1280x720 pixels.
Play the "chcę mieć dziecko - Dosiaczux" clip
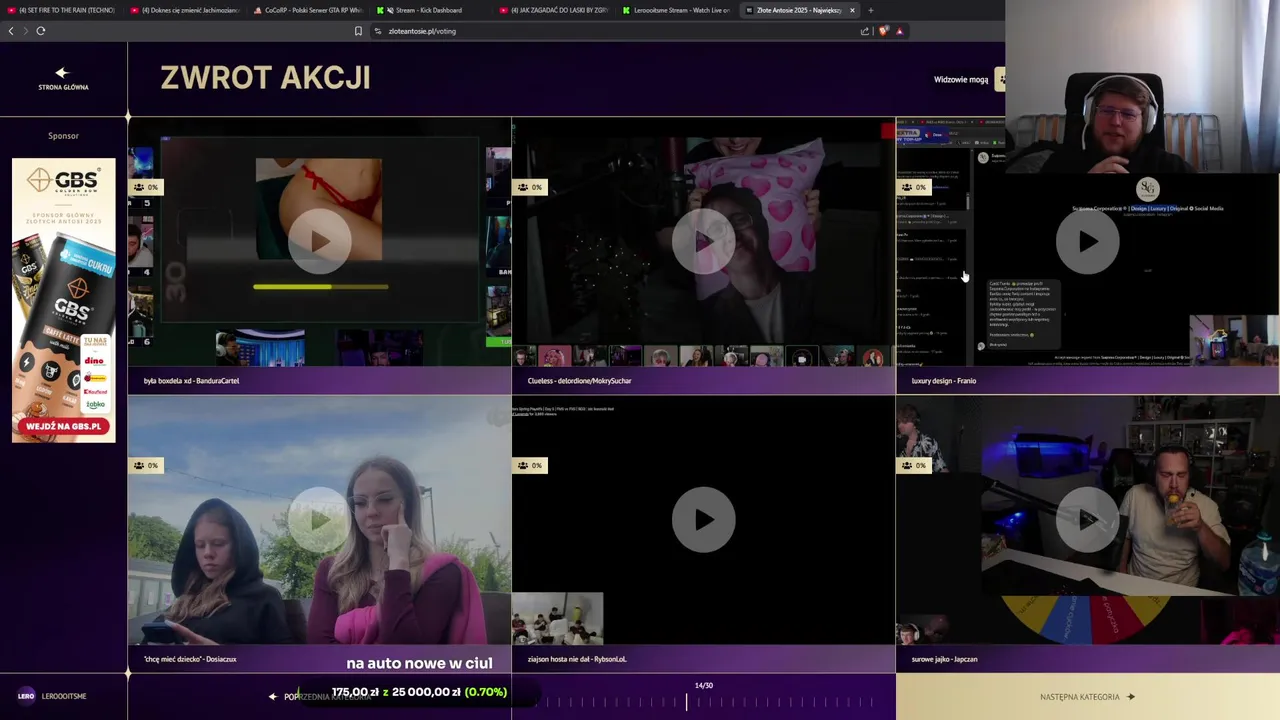pyautogui.click(x=319, y=520)
